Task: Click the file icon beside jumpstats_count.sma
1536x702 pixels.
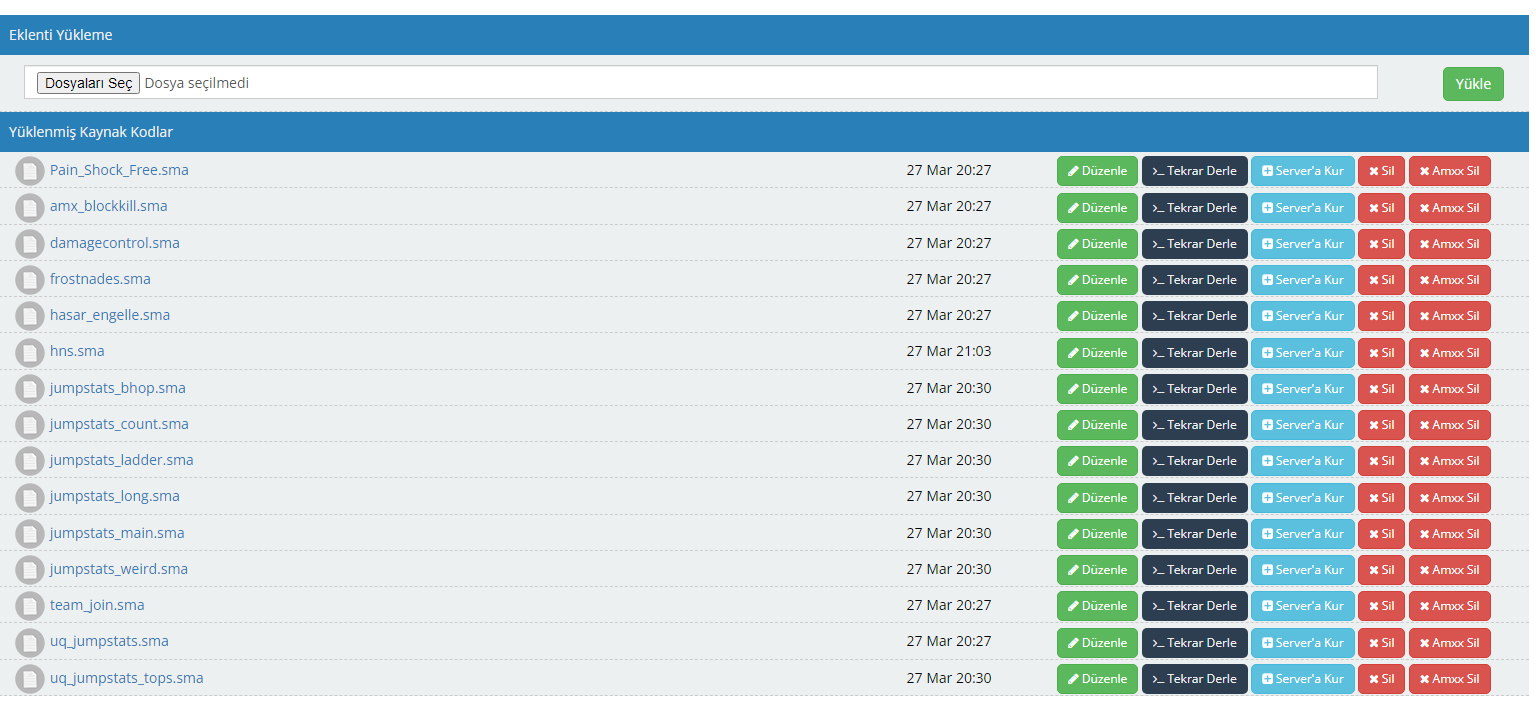Action: coord(30,424)
